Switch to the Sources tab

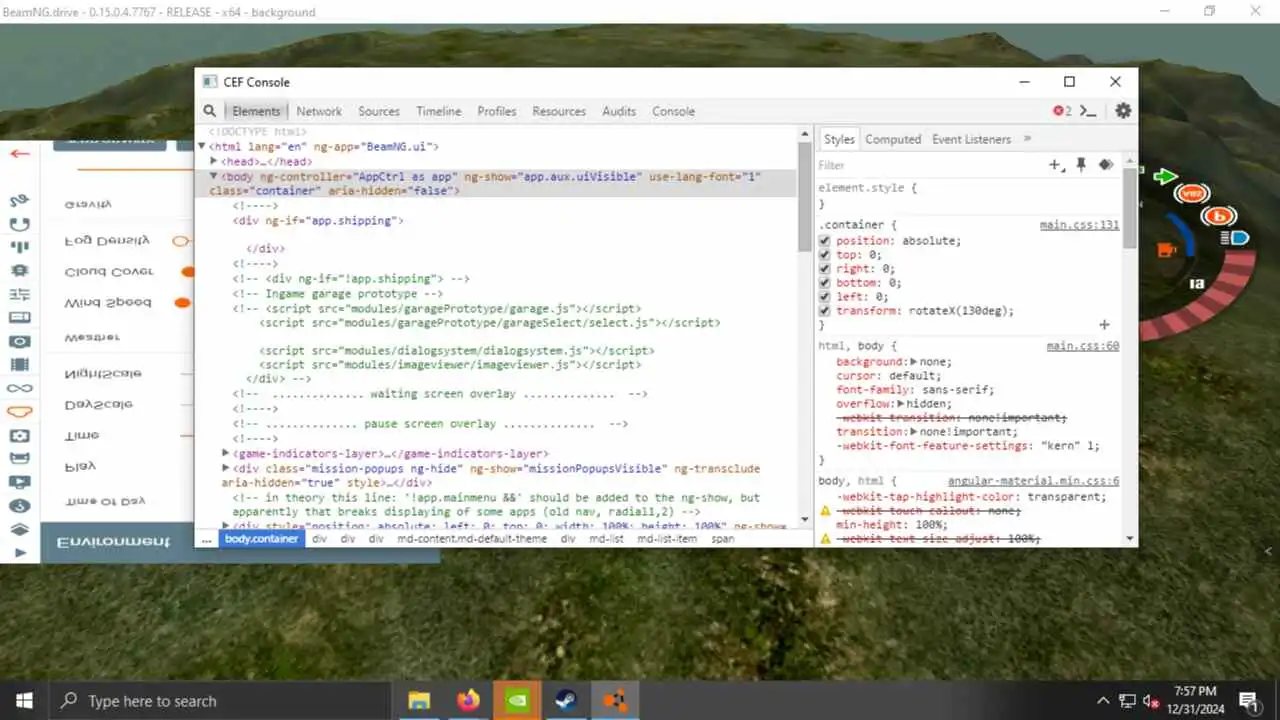point(379,111)
